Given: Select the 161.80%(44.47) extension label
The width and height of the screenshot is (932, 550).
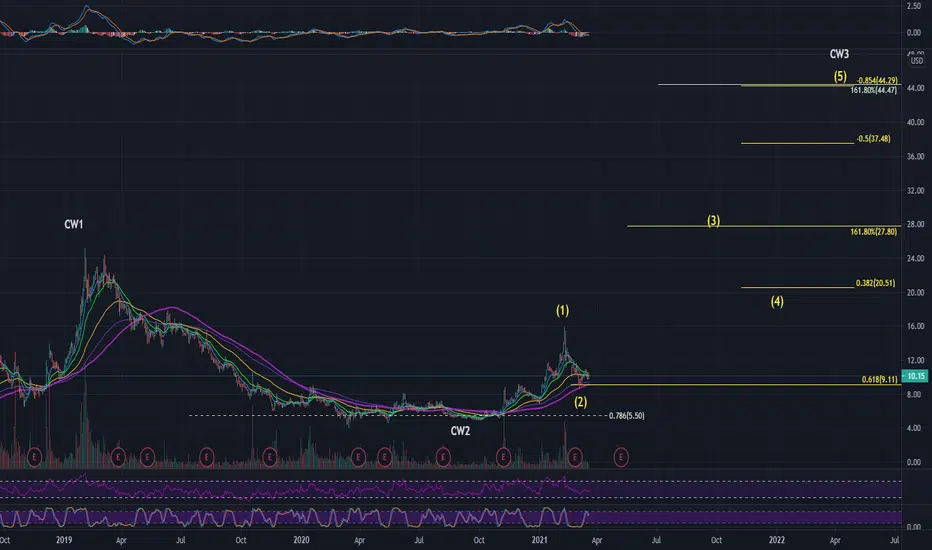Looking at the screenshot, I should (x=873, y=90).
